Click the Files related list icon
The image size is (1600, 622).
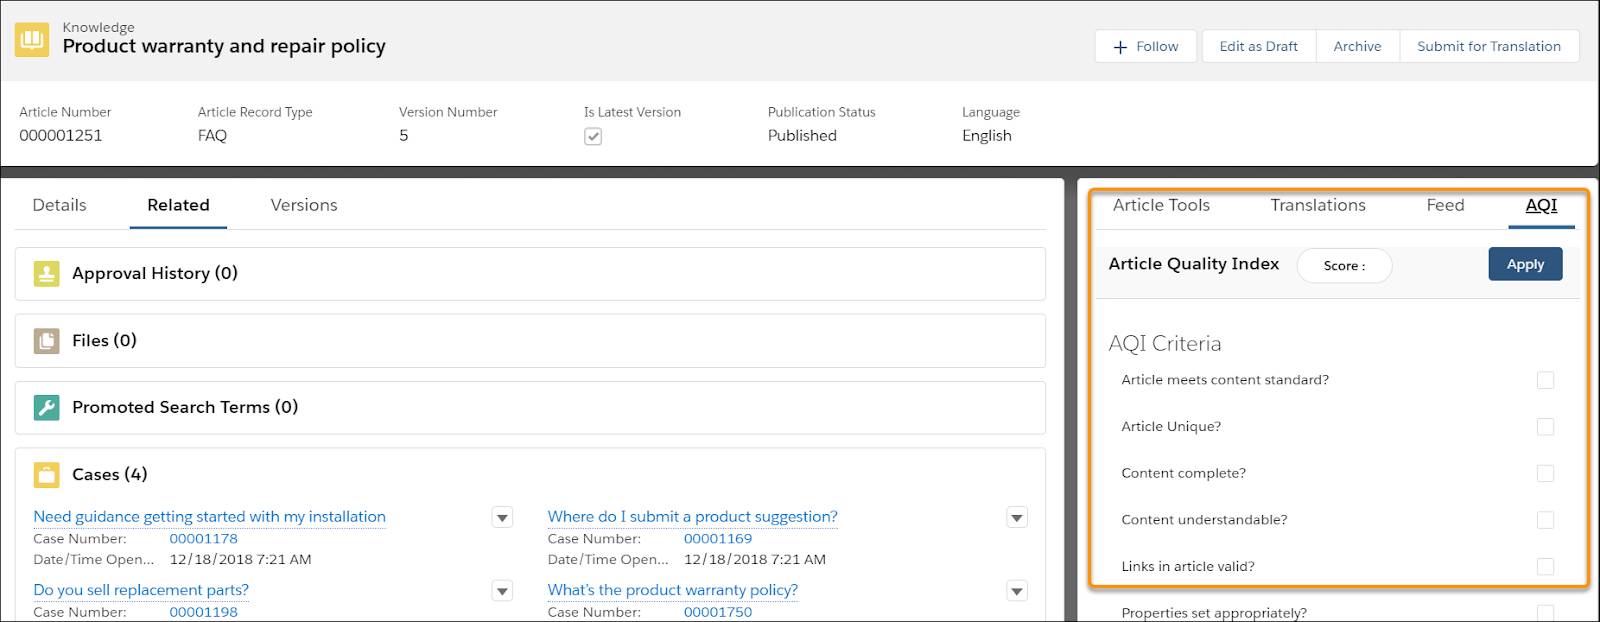tap(46, 341)
